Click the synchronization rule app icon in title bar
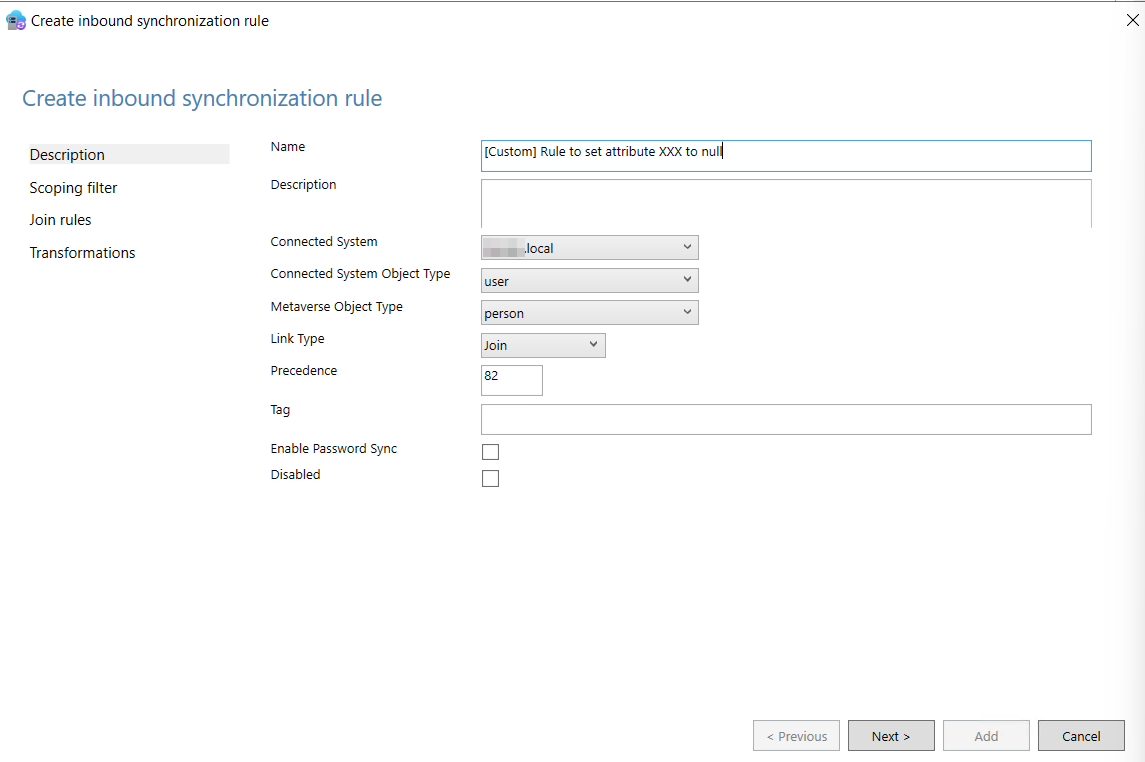This screenshot has height=762, width=1145. (16, 20)
